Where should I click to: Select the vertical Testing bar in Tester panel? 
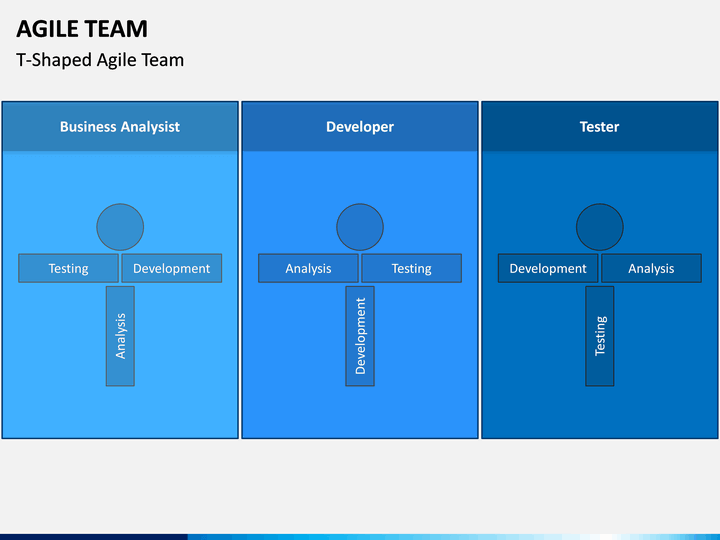coord(600,336)
